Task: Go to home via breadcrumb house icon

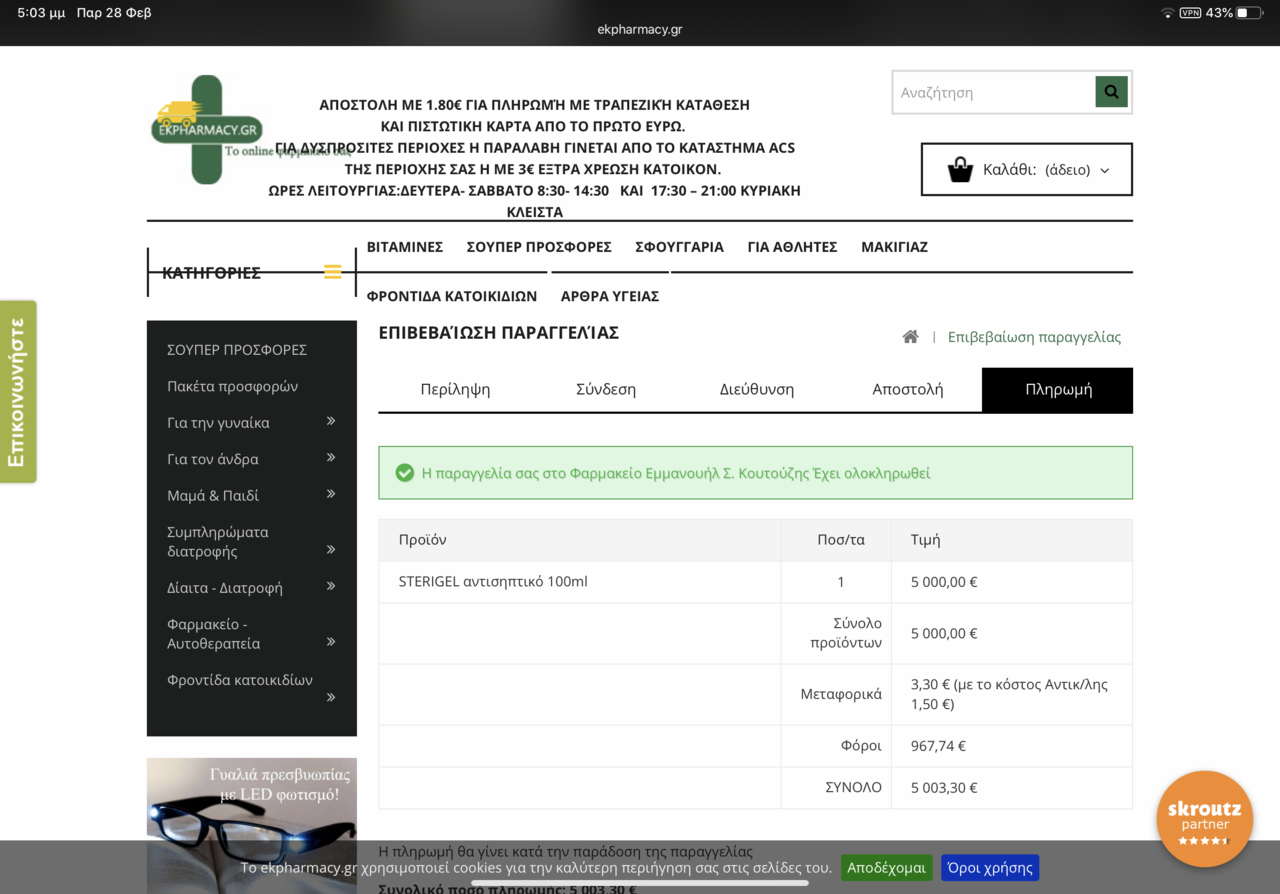Action: coord(910,337)
